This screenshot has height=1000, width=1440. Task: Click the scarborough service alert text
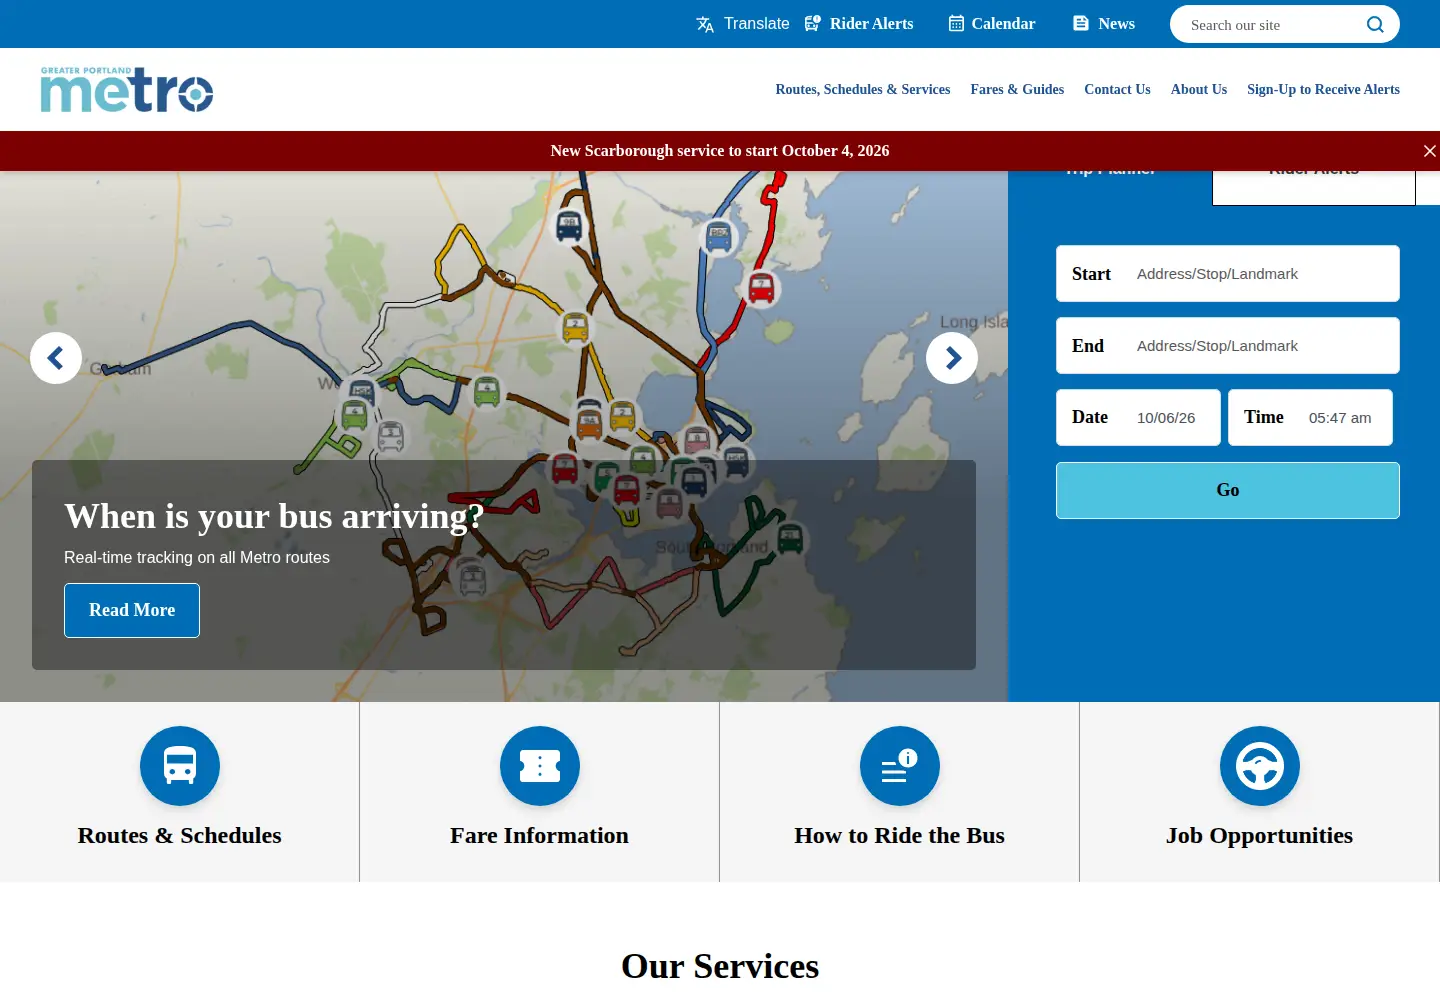pyautogui.click(x=720, y=151)
